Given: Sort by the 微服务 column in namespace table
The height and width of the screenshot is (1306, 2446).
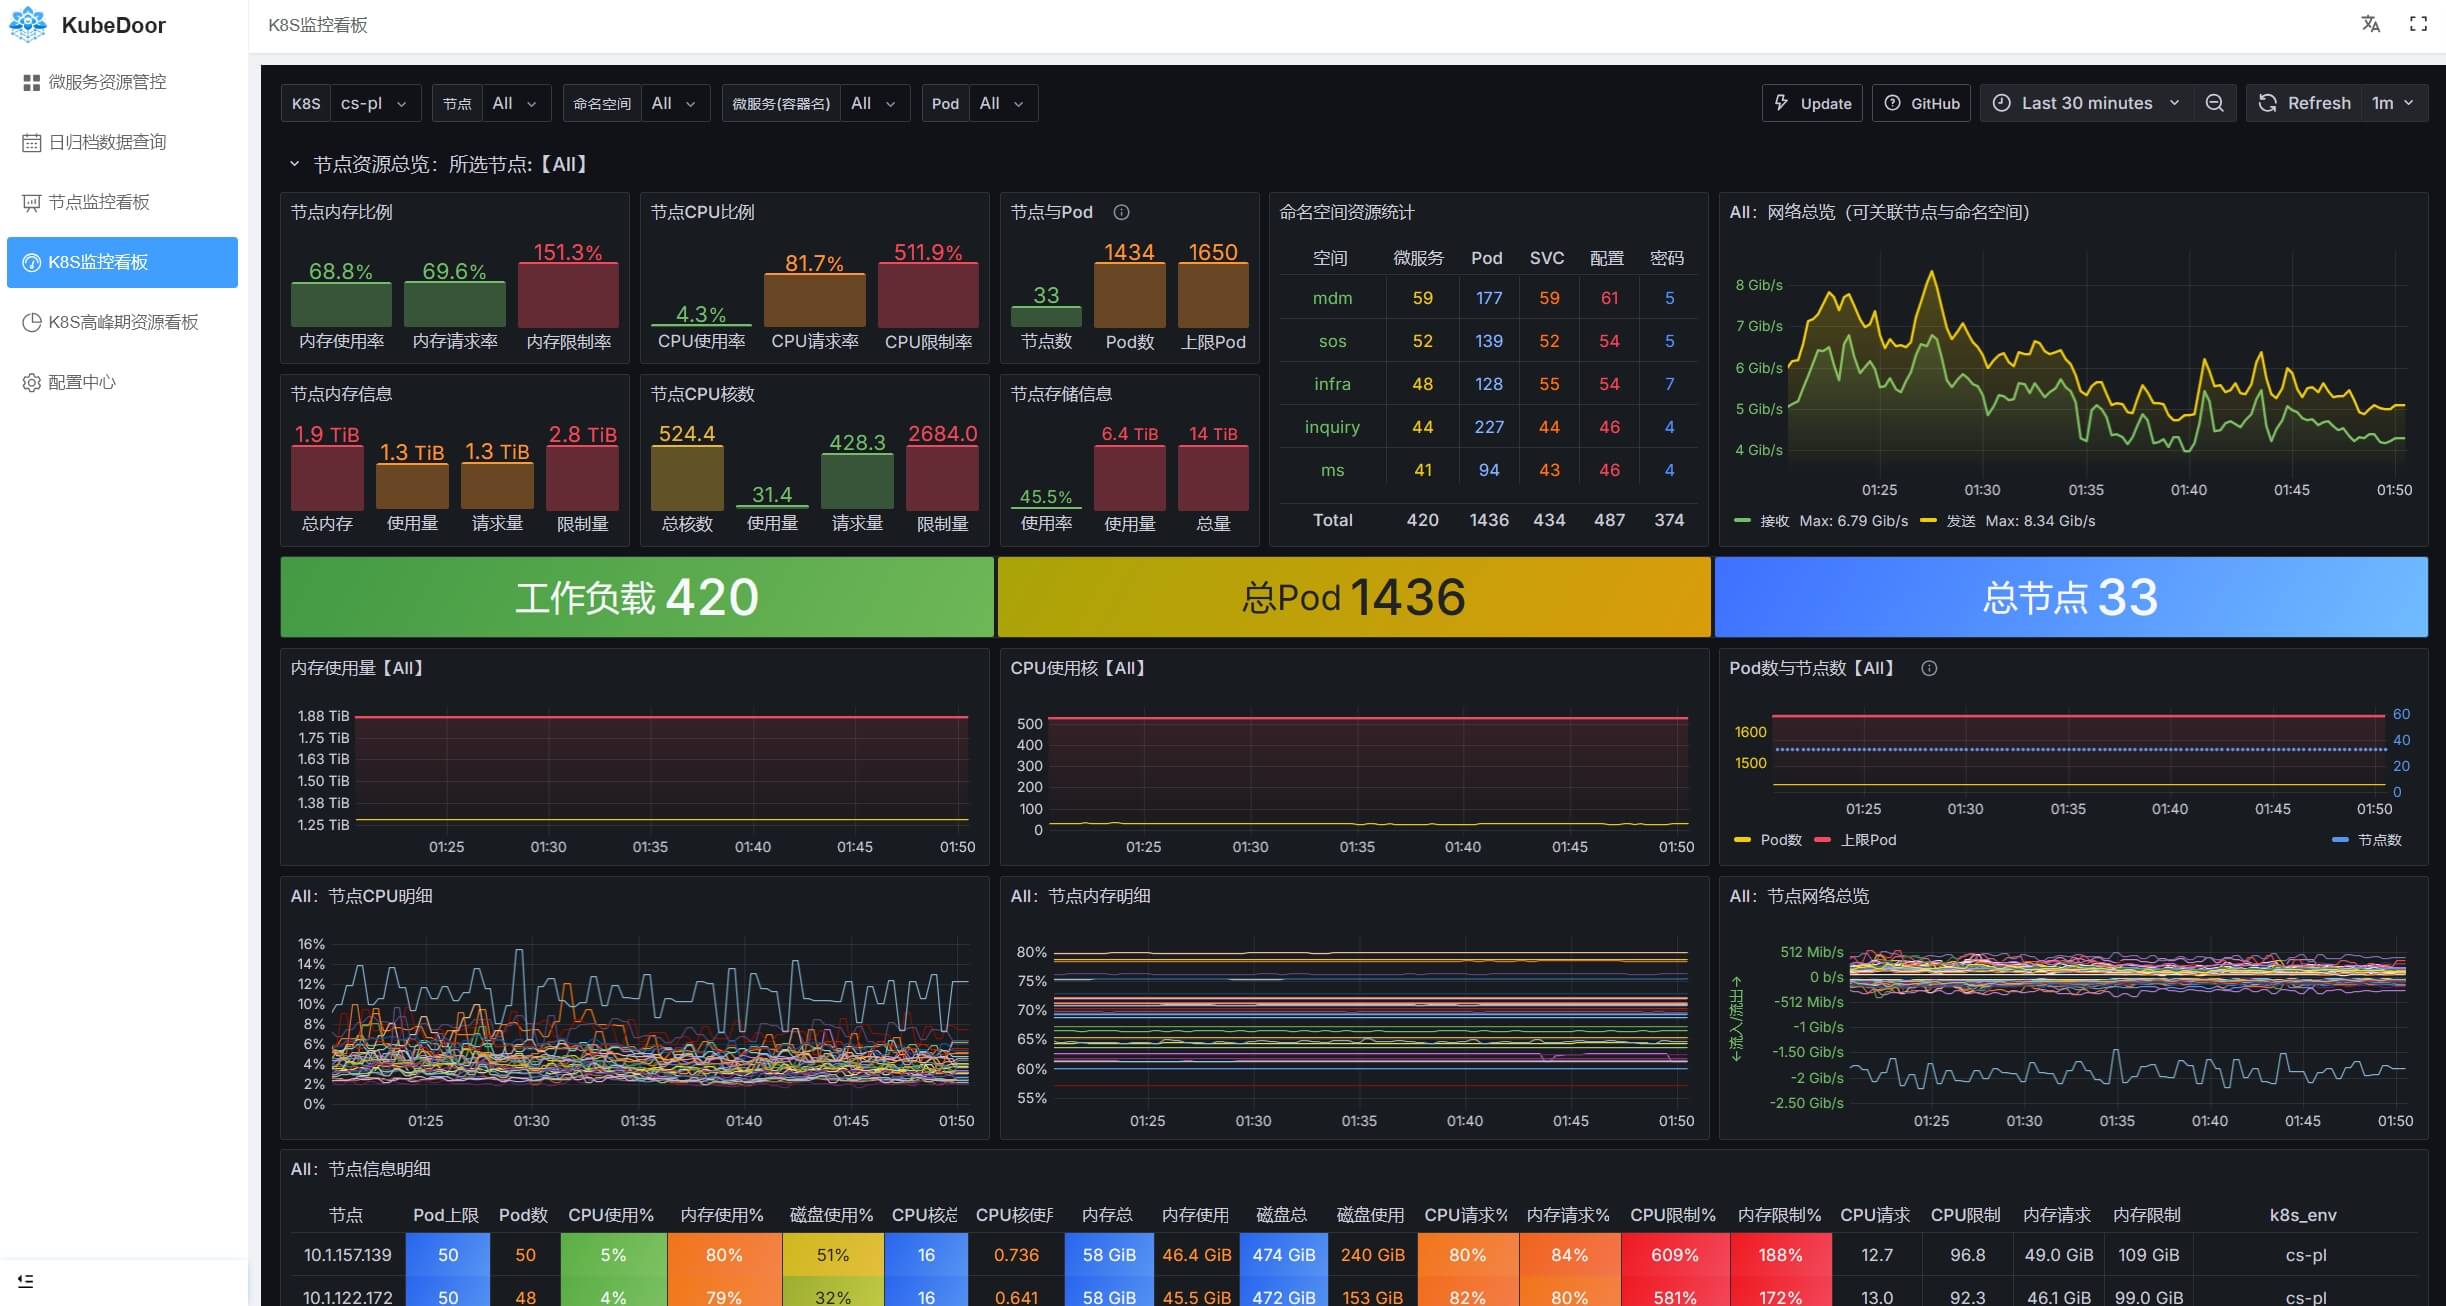Looking at the screenshot, I should coord(1418,258).
